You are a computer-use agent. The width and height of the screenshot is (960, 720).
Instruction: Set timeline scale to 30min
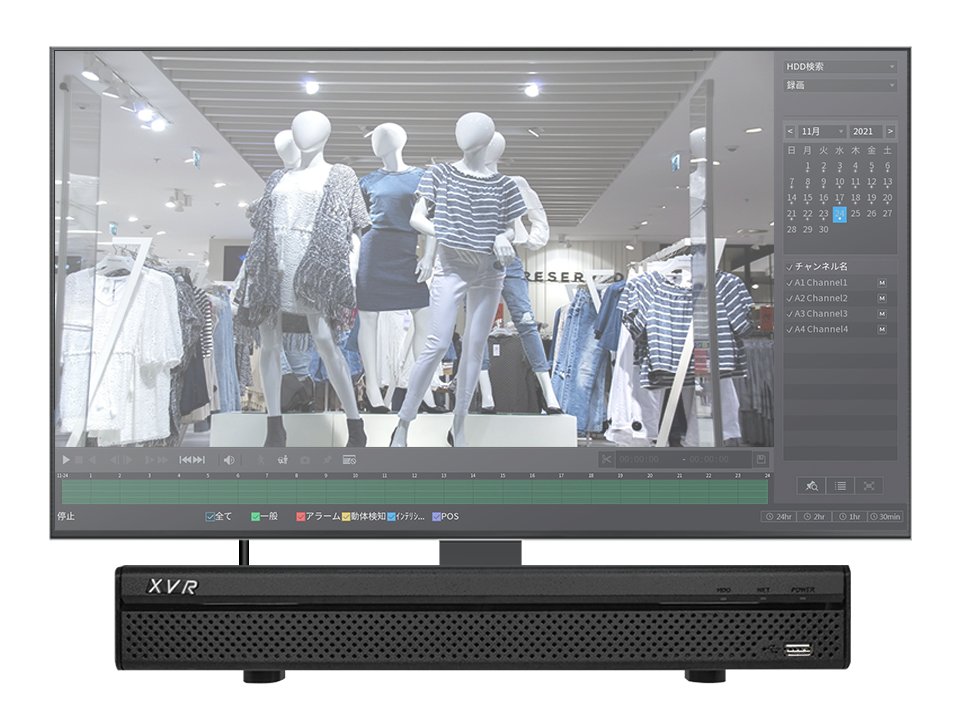885,517
